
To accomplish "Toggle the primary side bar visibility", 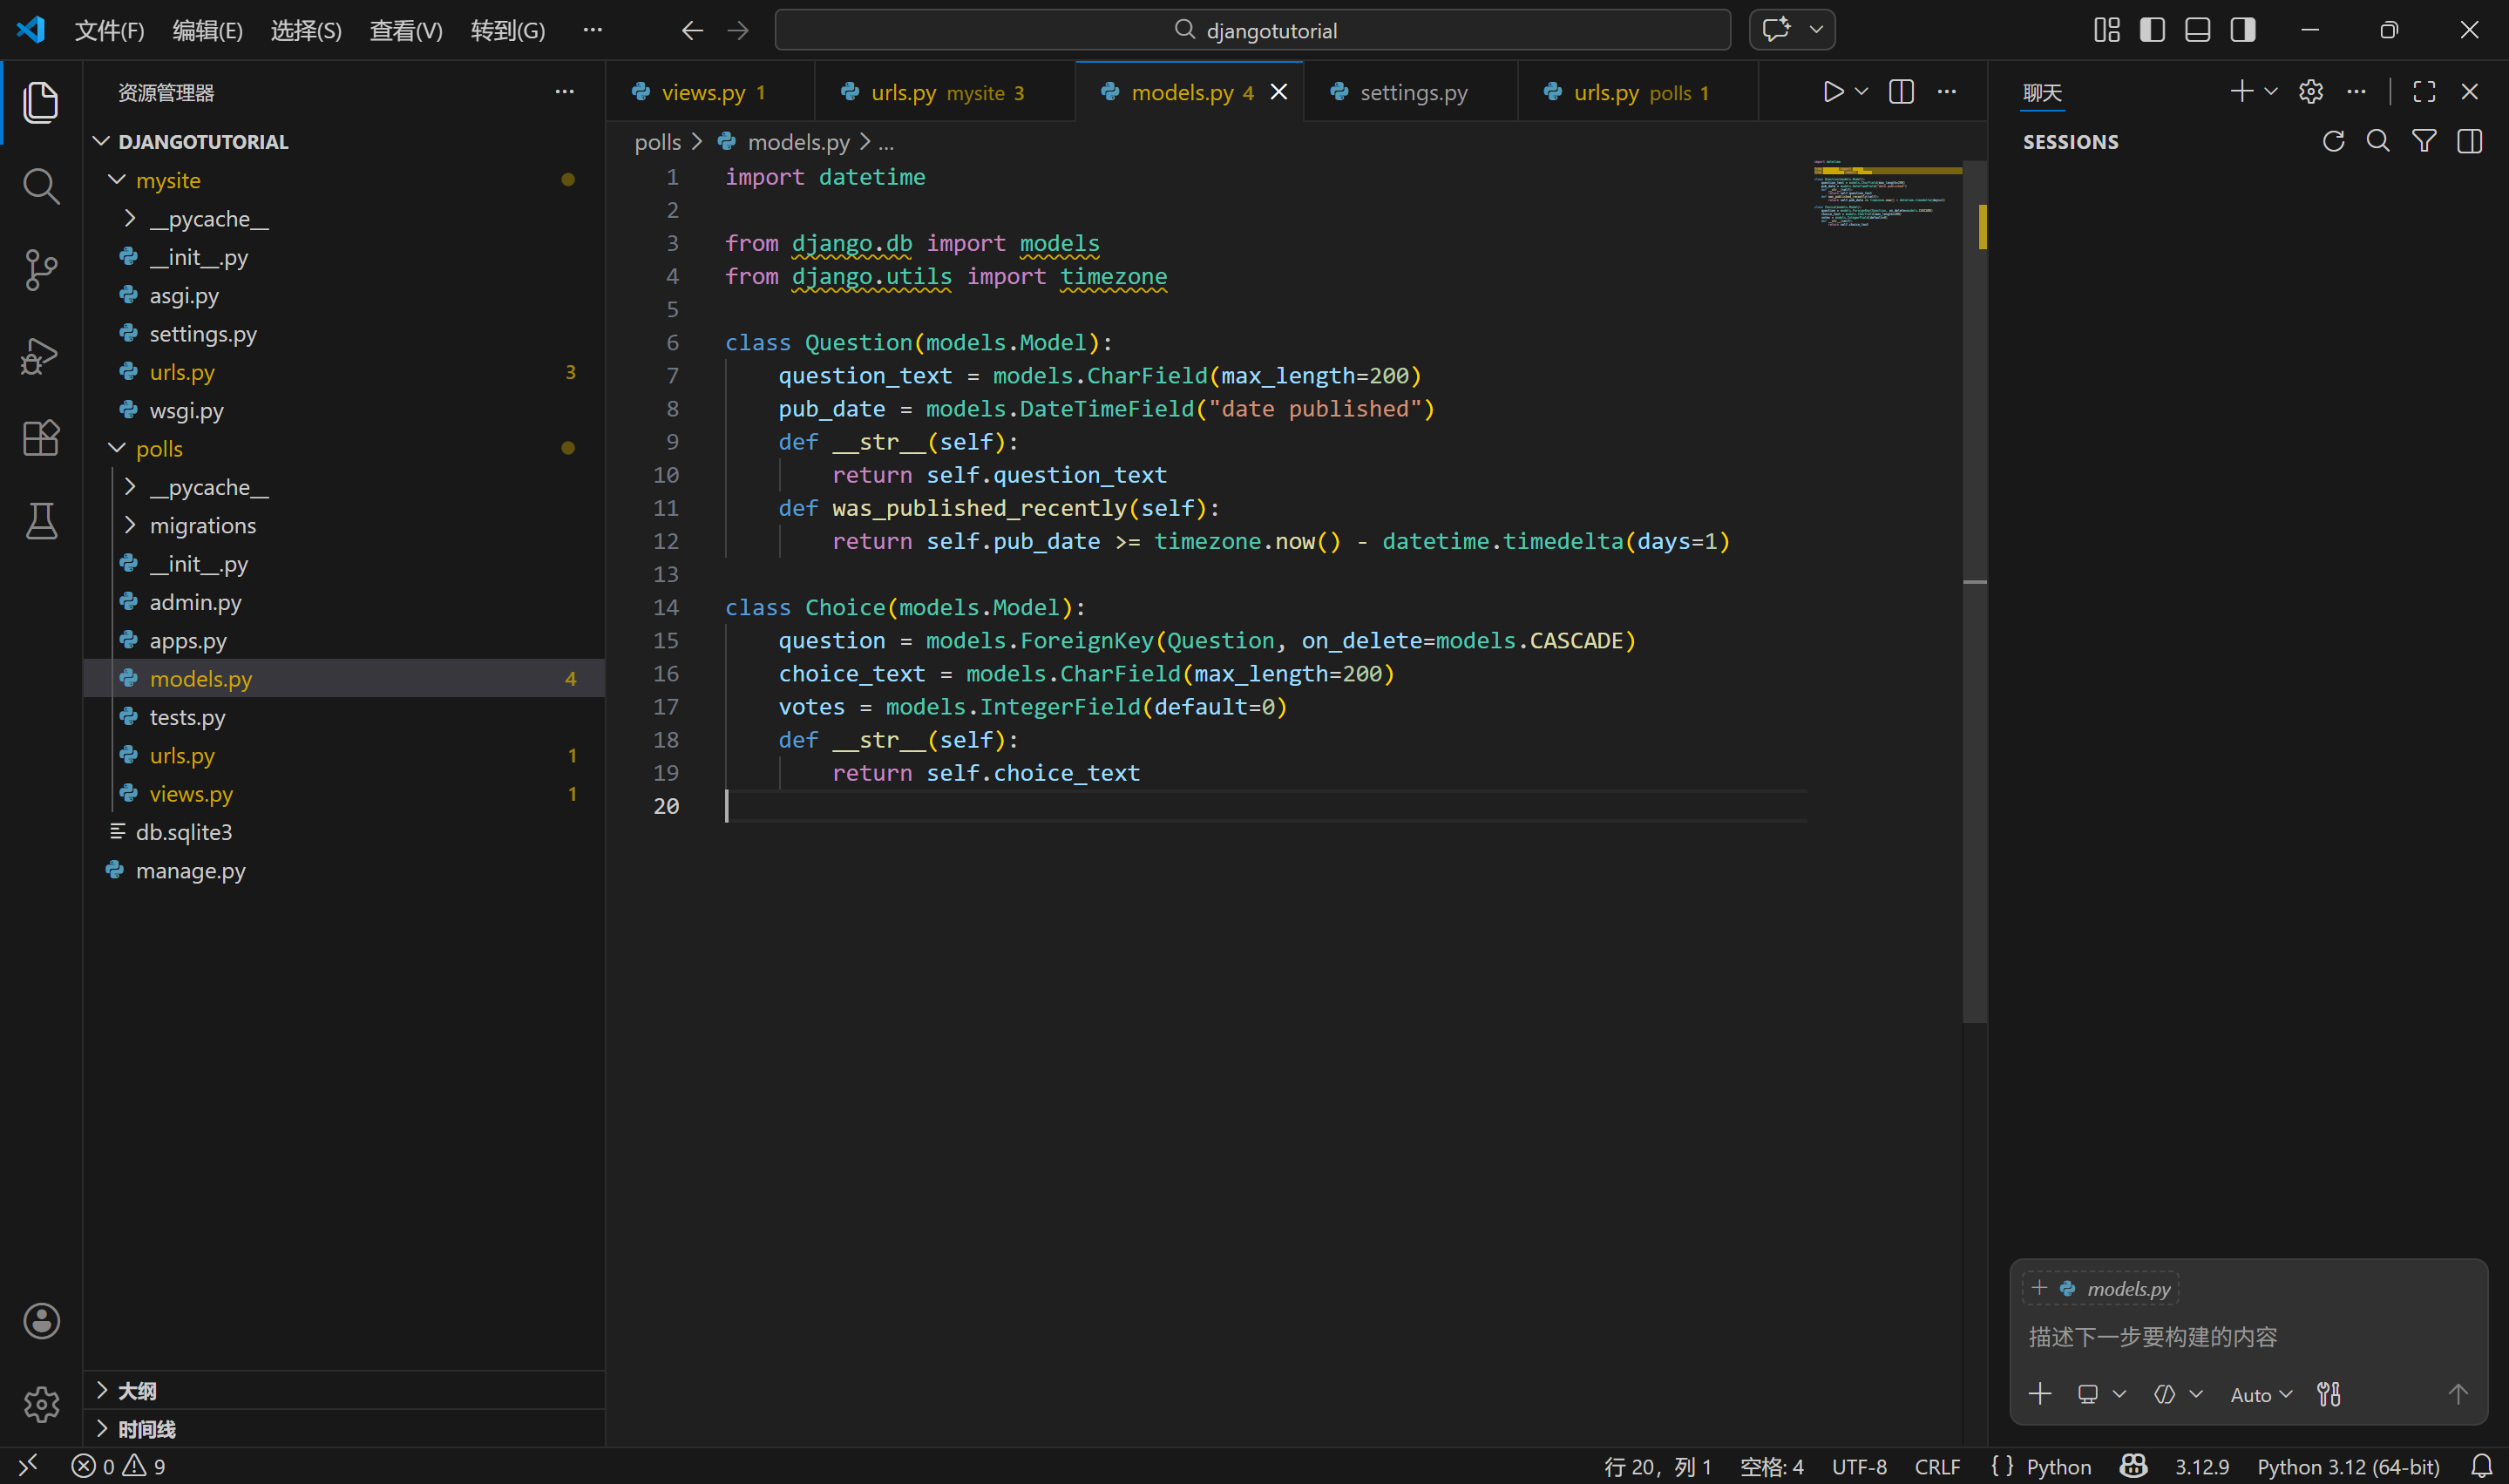I will pos(2152,30).
